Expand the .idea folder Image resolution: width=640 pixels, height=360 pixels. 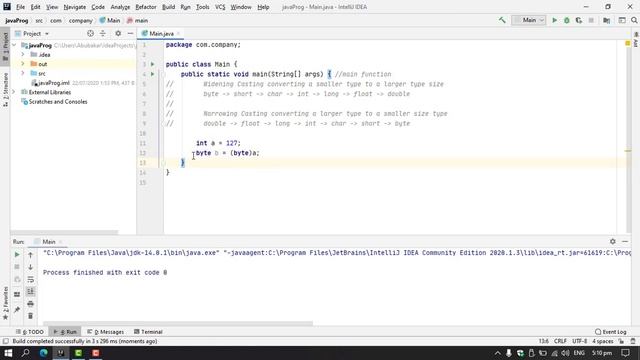[x=23, y=54]
